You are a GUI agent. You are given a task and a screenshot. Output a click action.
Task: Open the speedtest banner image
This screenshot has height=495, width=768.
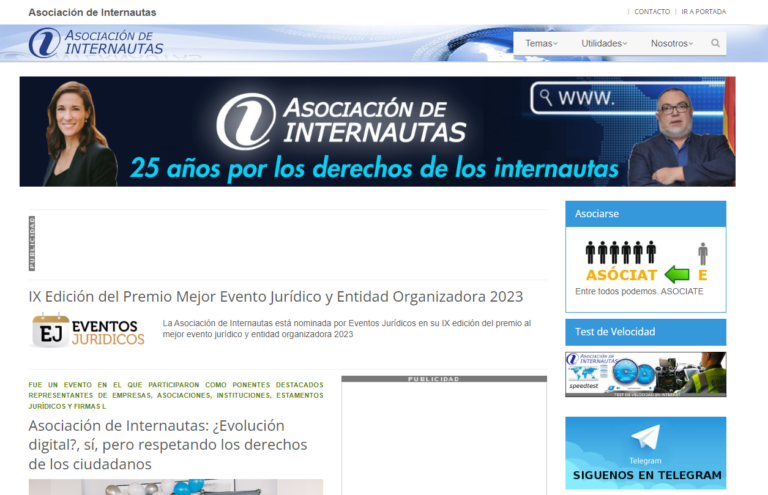[x=645, y=374]
